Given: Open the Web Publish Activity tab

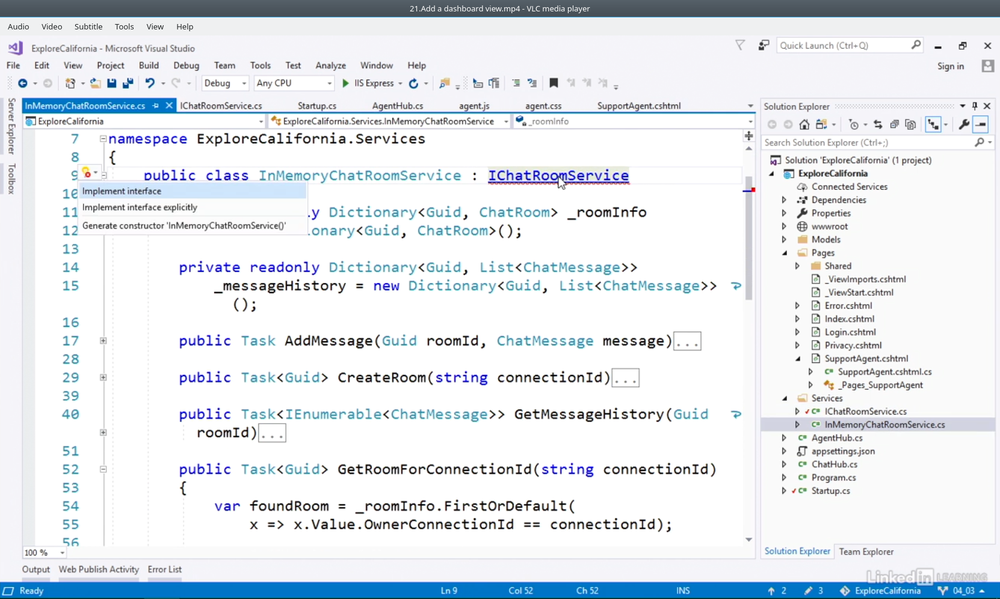Looking at the screenshot, I should [x=98, y=569].
